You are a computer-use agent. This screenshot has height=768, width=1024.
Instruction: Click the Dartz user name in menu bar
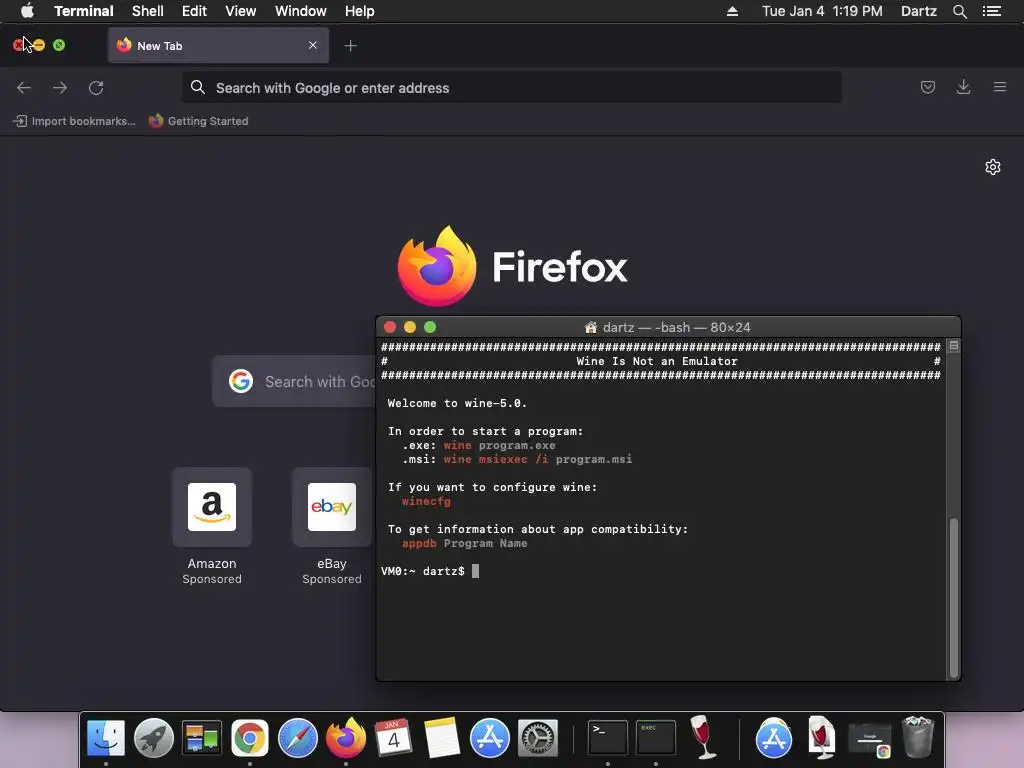(918, 11)
